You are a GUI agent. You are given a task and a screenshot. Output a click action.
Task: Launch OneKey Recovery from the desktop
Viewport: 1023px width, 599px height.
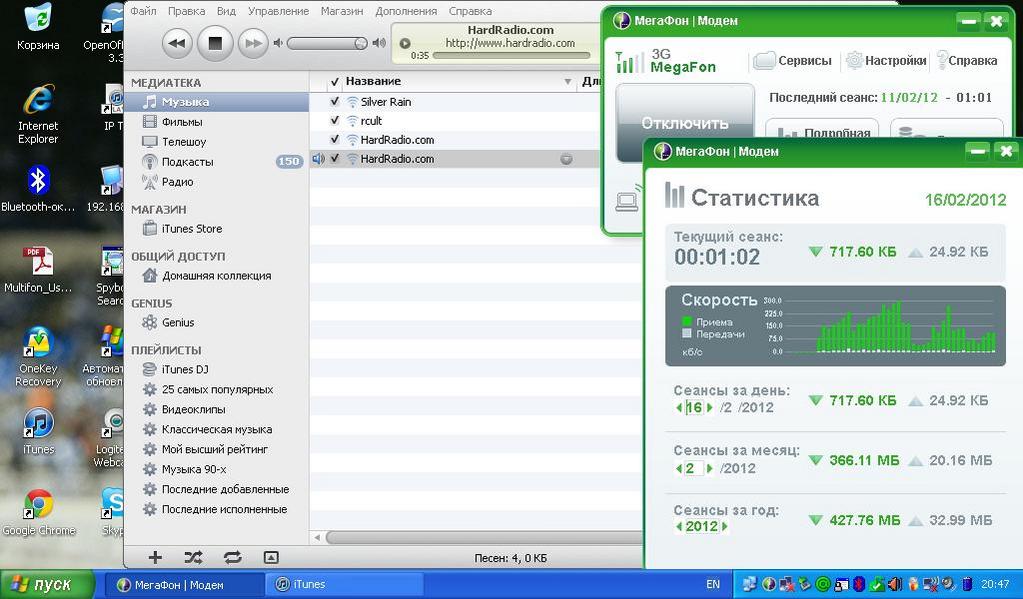point(38,357)
